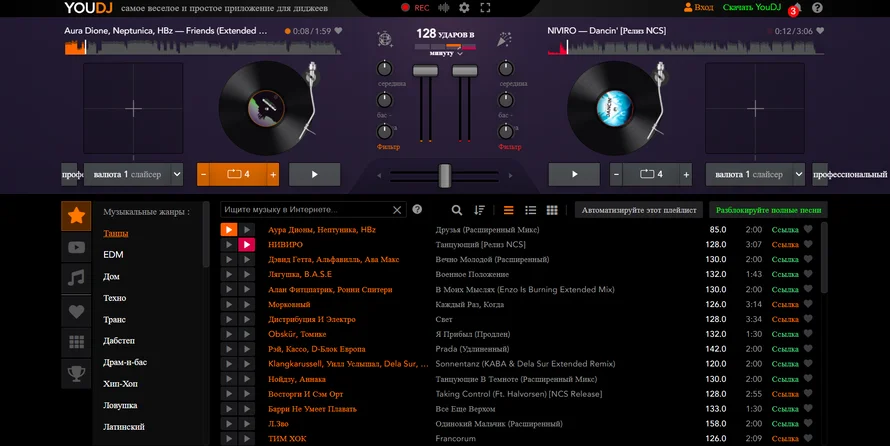
Task: Click the left deck Фильтр knob
Action: pyautogui.click(x=384, y=132)
